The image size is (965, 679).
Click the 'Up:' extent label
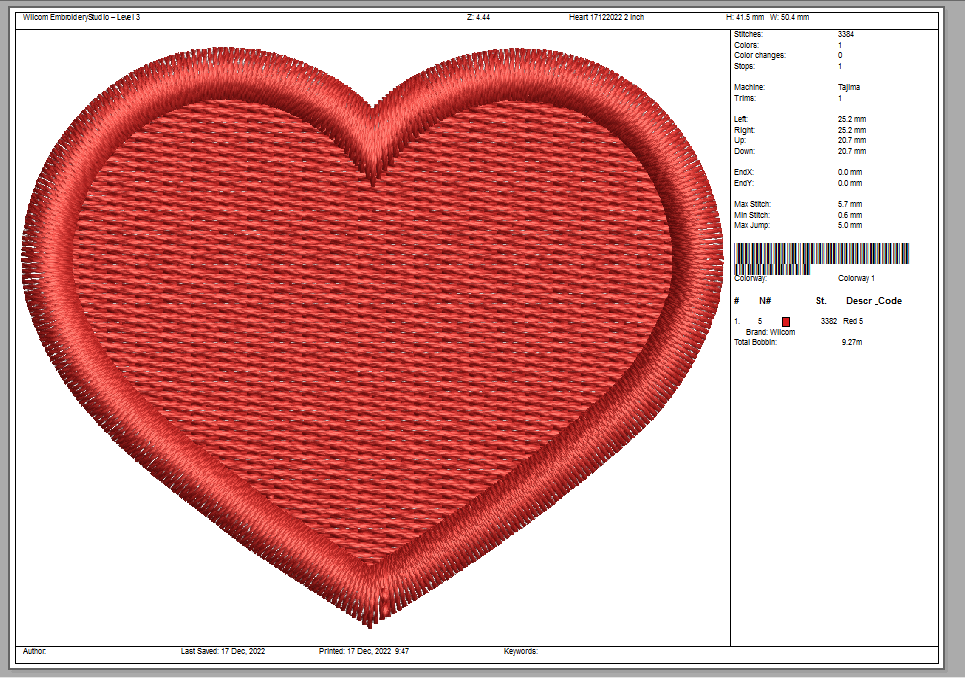(x=739, y=140)
